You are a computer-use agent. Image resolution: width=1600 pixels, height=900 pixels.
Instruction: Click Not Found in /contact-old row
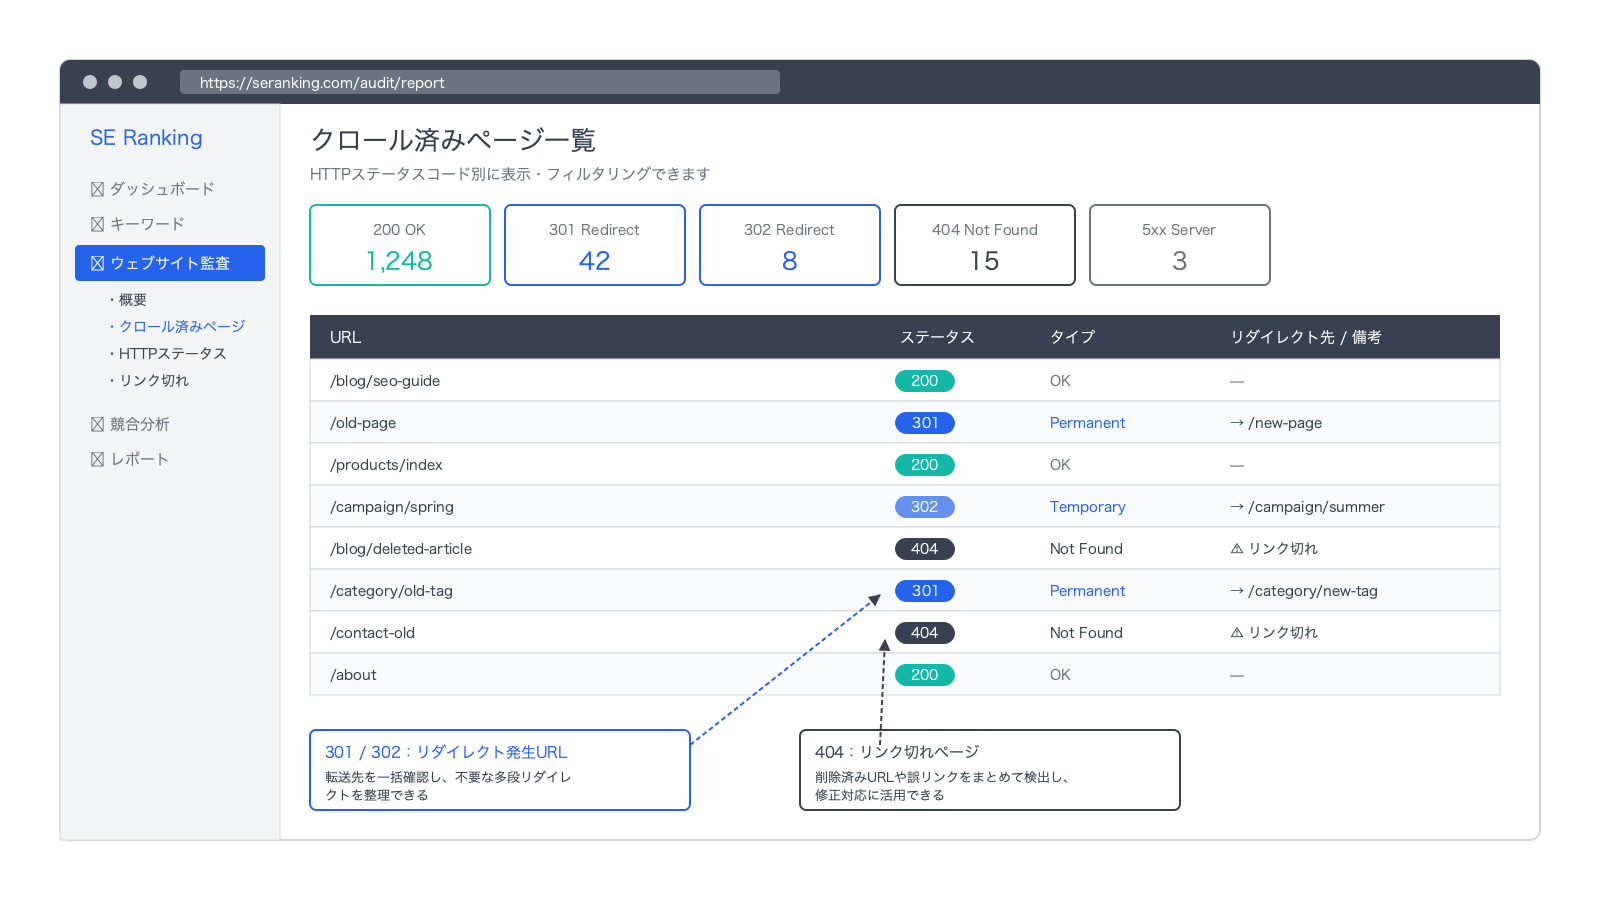(x=1086, y=633)
